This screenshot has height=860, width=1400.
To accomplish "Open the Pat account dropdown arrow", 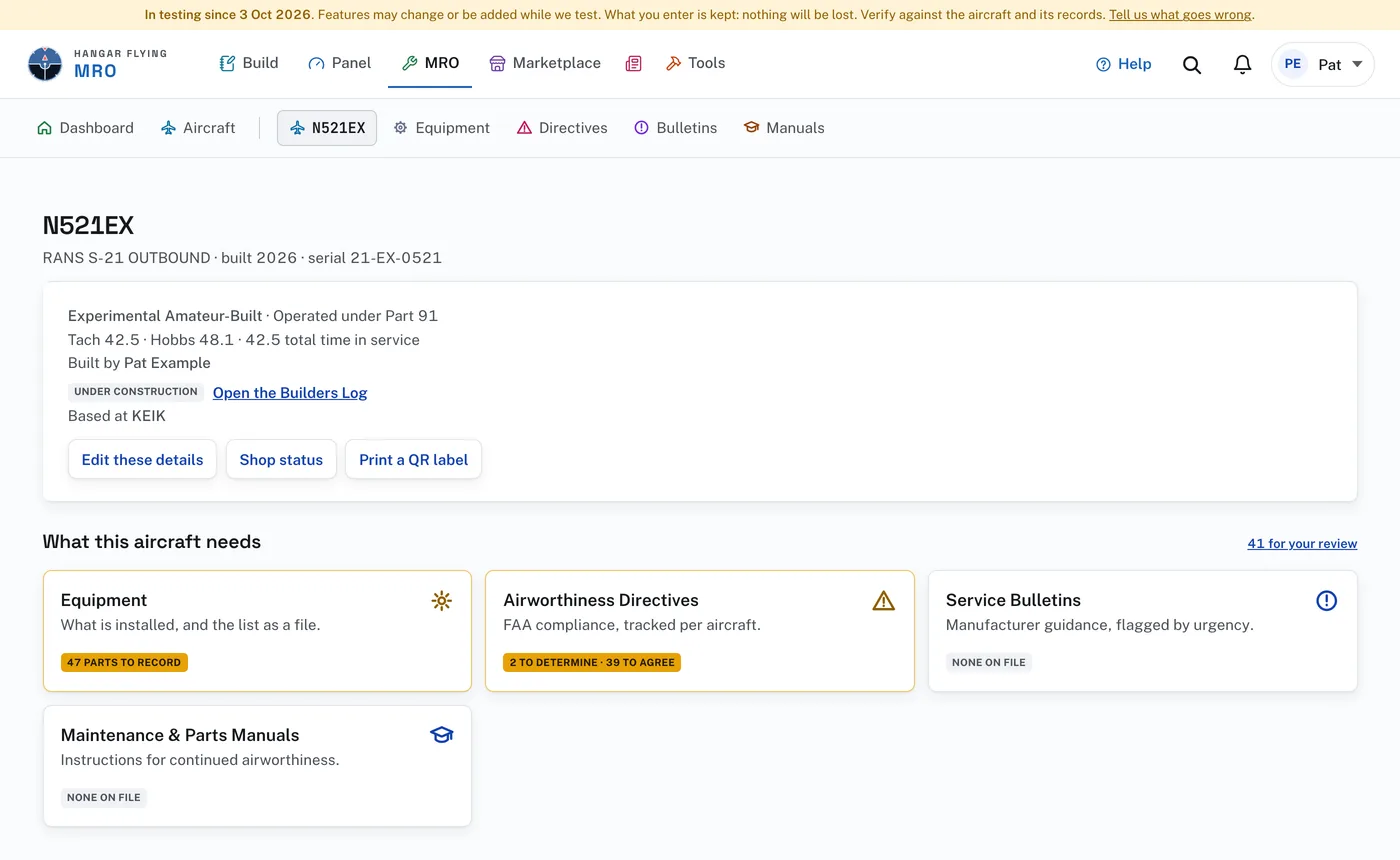I will coord(1357,64).
